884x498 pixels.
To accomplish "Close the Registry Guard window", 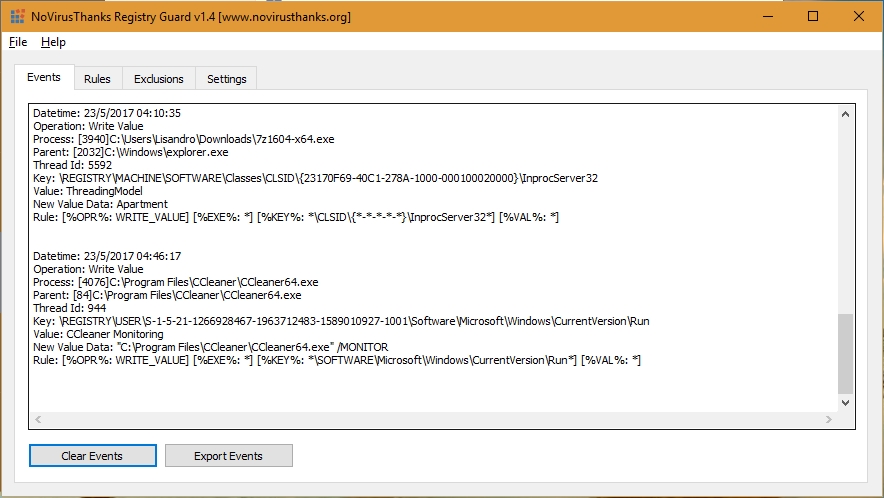I will tap(859, 16).
